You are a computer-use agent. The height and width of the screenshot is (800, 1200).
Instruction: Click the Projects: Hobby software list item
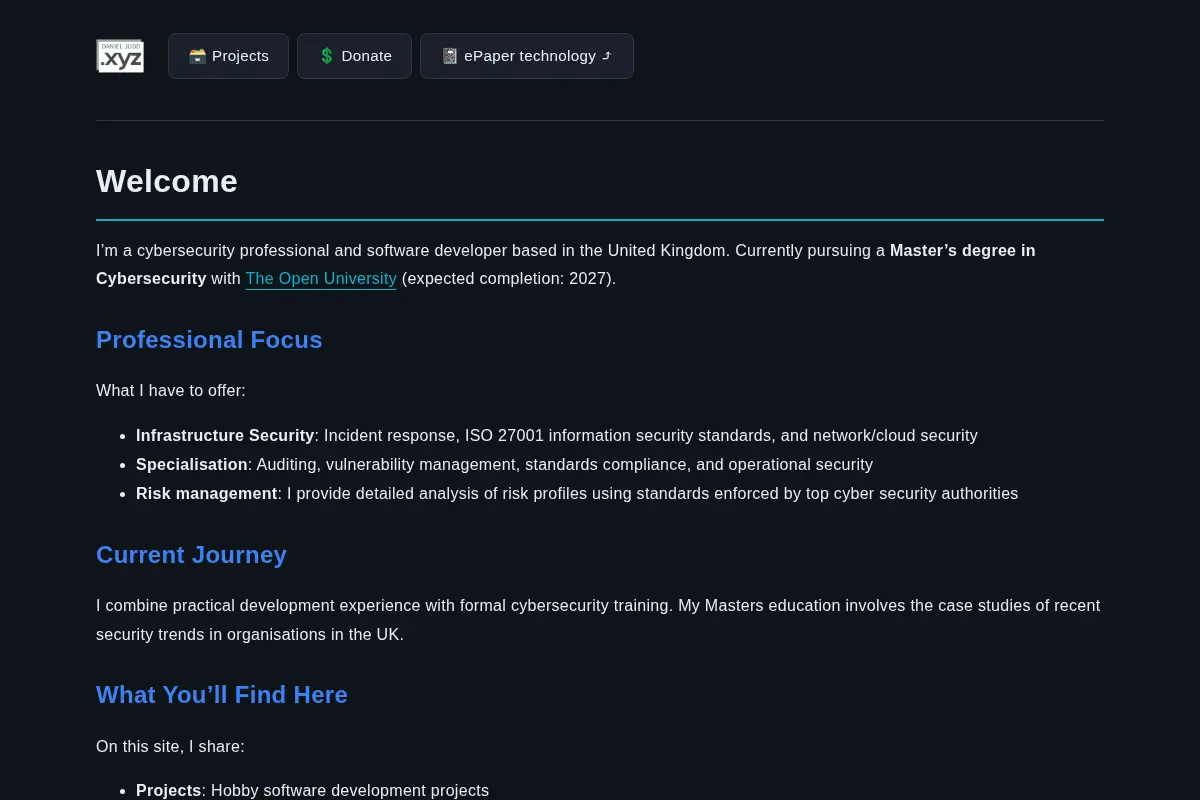[x=312, y=791]
